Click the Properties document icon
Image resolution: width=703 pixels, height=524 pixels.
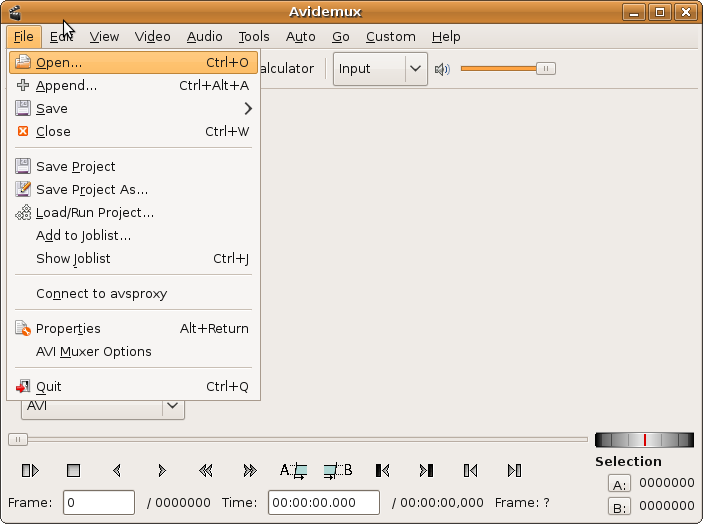click(23, 328)
